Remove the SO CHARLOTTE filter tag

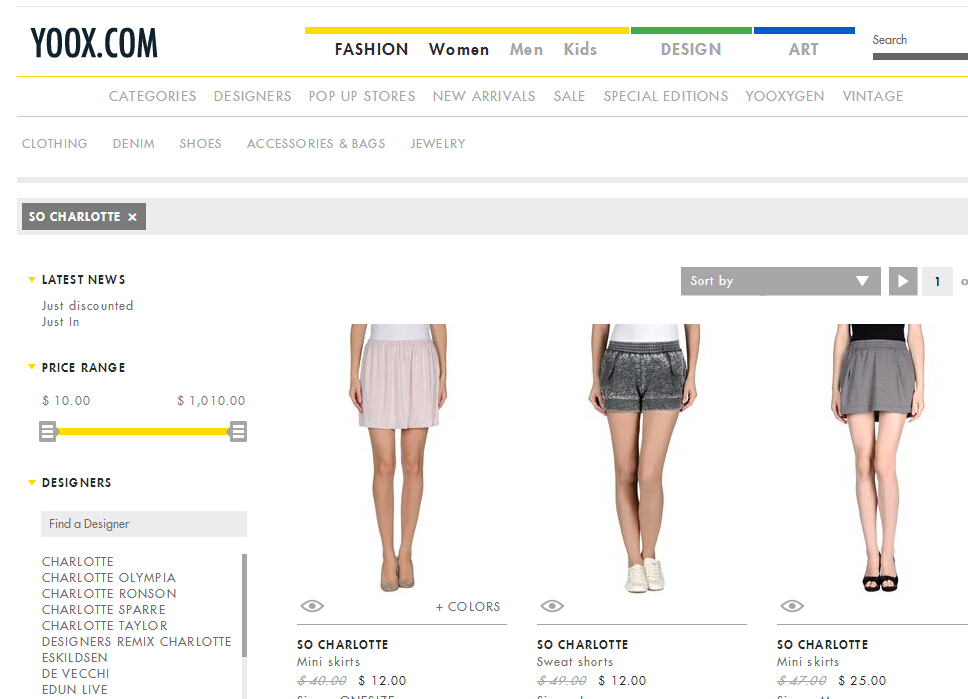click(x=132, y=217)
